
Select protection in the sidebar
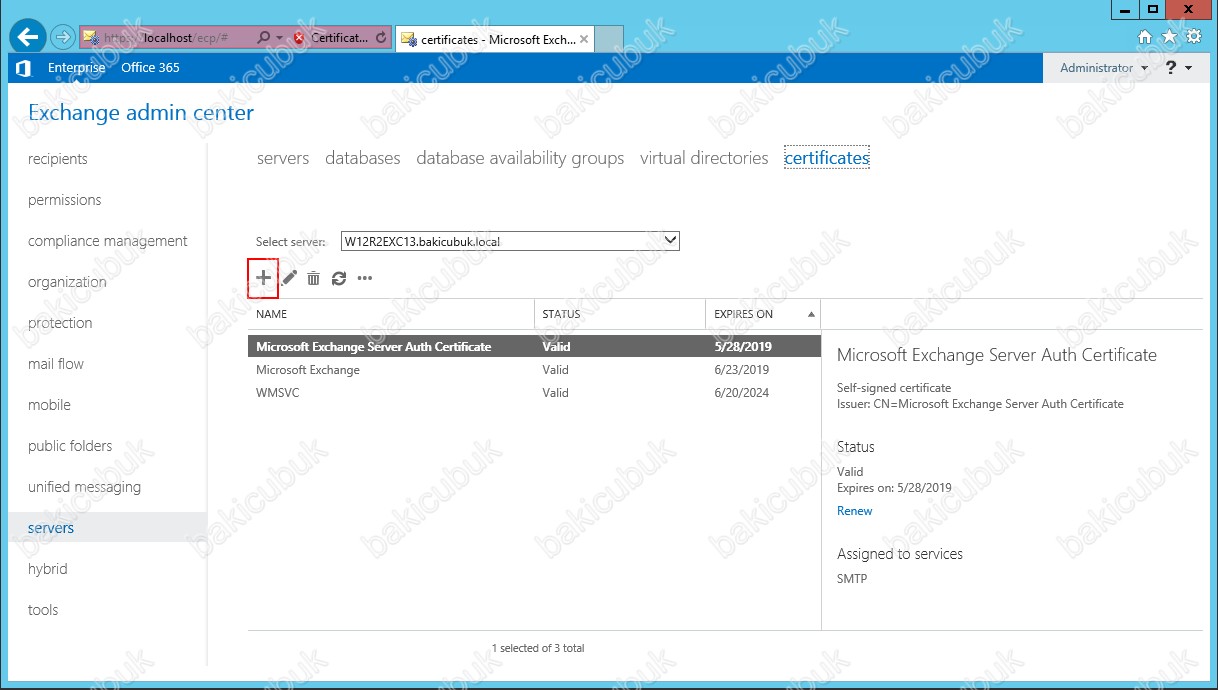60,323
